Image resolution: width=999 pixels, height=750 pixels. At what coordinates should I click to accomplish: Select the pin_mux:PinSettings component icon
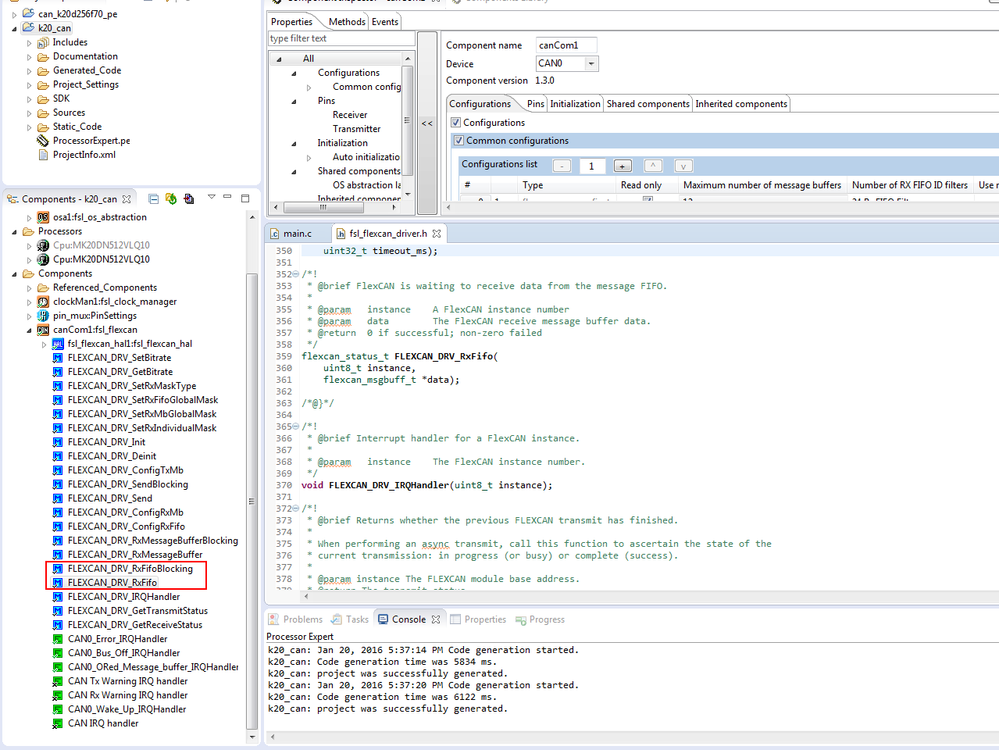(43, 315)
